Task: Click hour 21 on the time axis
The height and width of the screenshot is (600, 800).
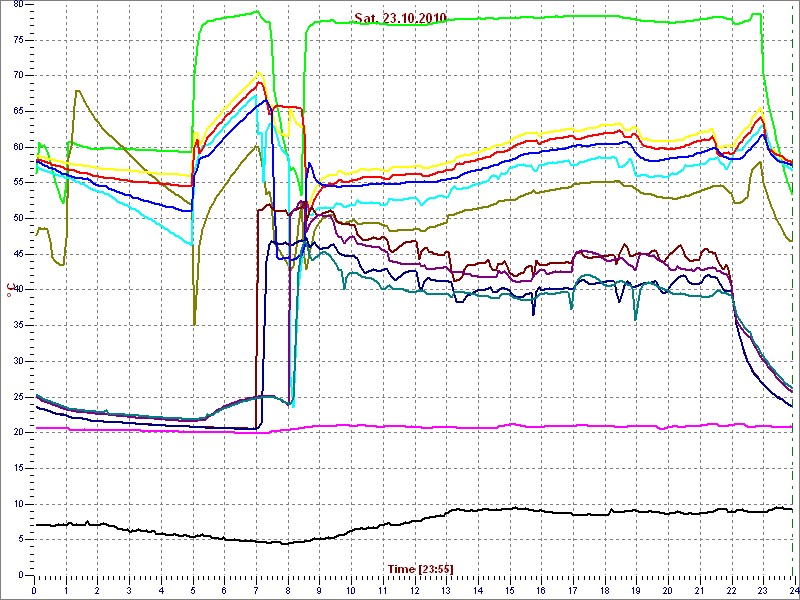Action: pos(699,589)
